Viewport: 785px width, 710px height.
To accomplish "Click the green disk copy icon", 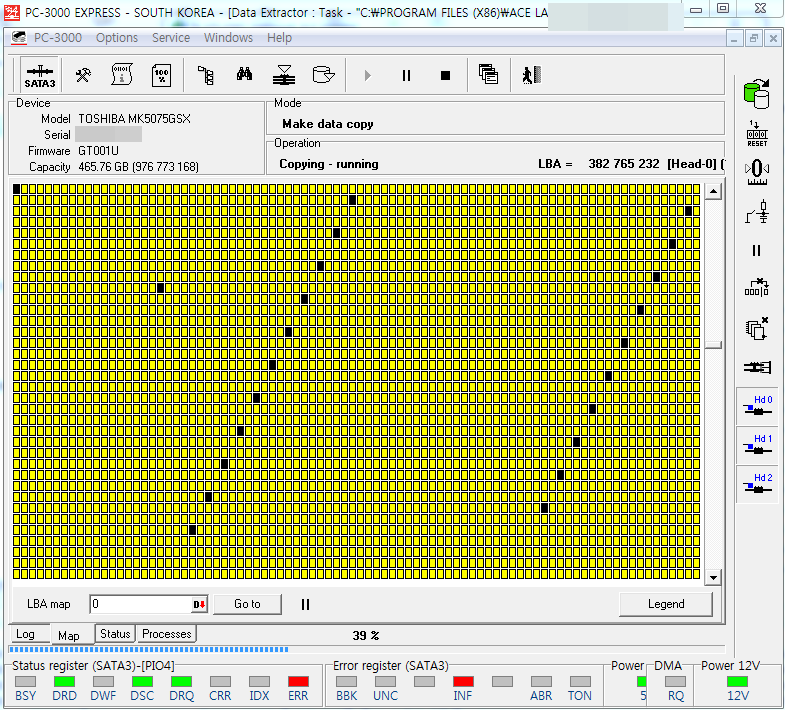I will tap(756, 94).
